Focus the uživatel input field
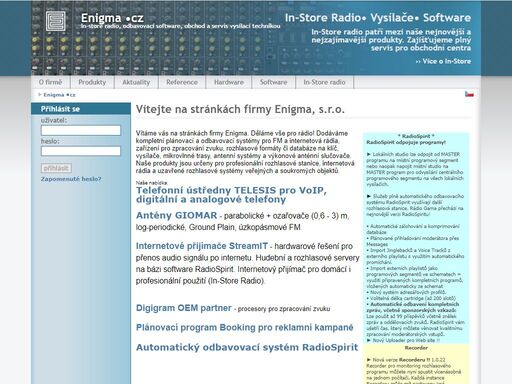The width and height of the screenshot is (512, 384). click(81, 130)
